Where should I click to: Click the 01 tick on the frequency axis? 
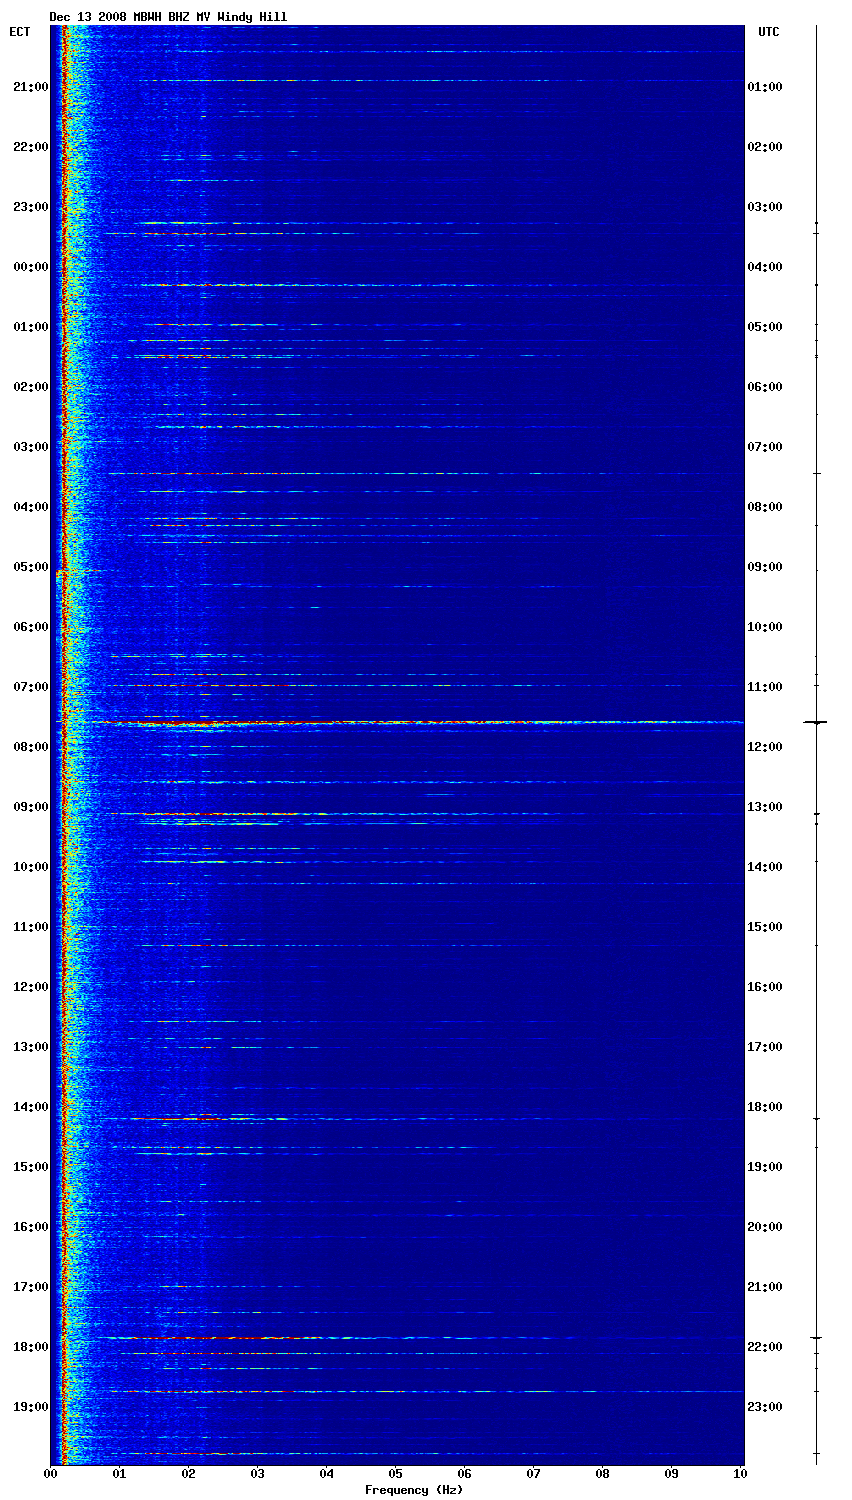(x=120, y=1474)
